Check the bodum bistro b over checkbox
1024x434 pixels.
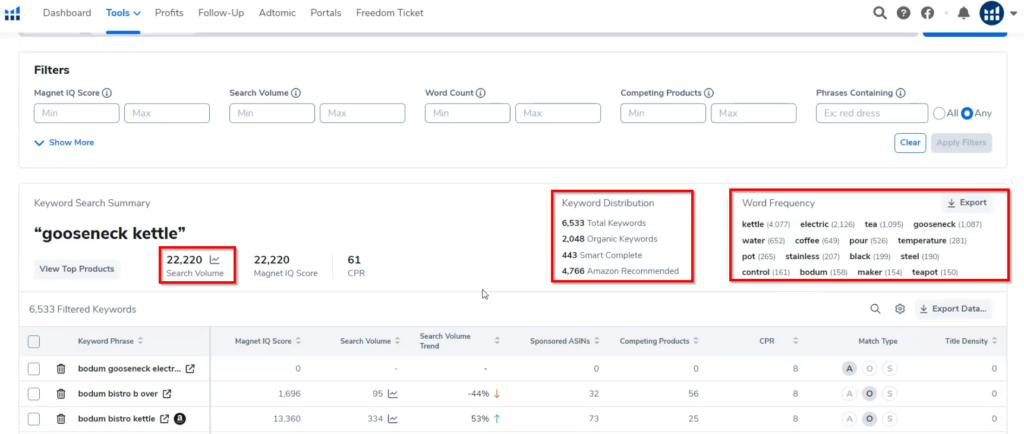click(34, 394)
